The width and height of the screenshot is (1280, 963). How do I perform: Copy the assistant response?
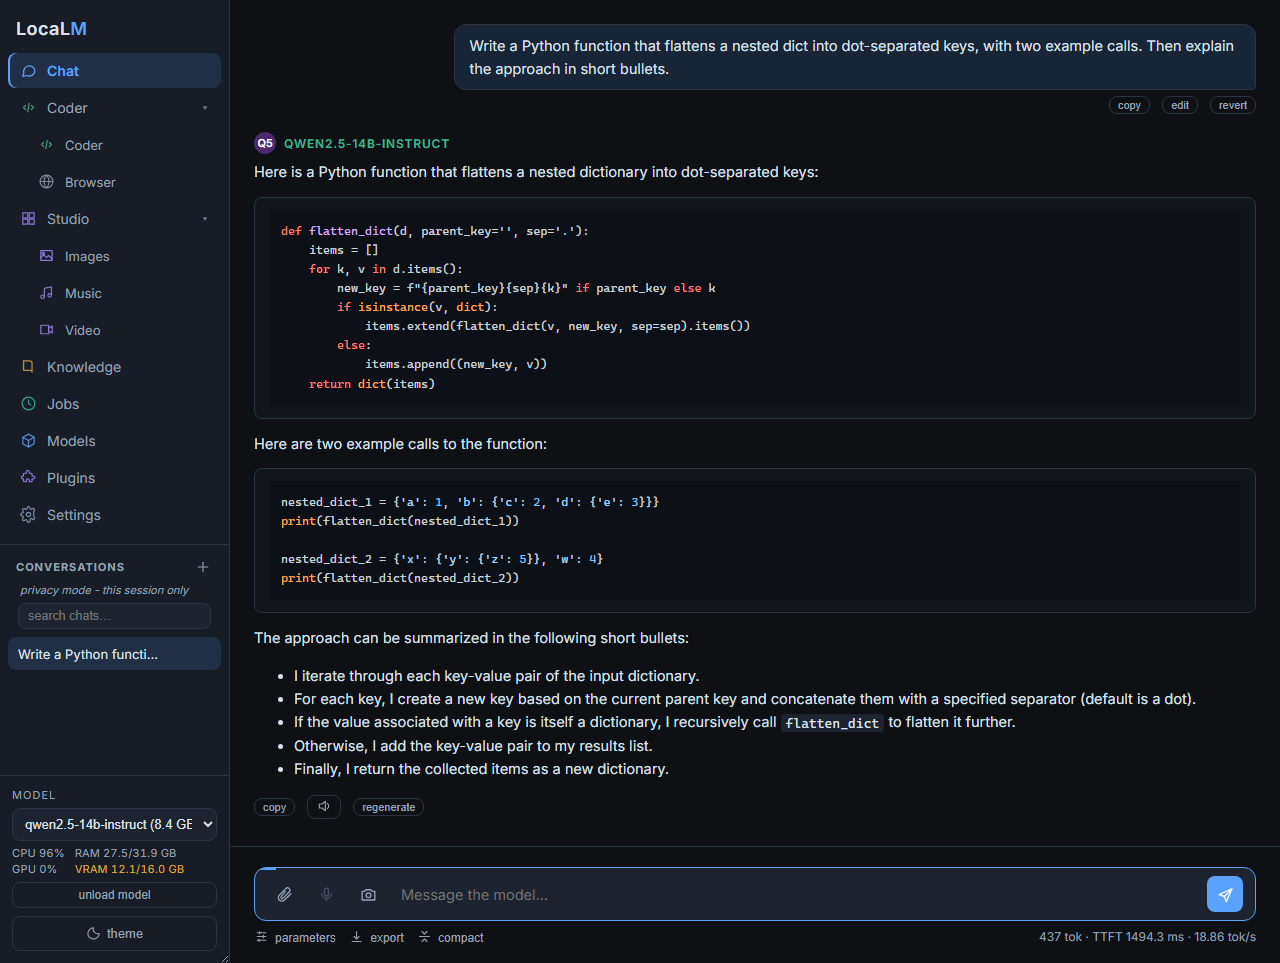pyautogui.click(x=274, y=807)
